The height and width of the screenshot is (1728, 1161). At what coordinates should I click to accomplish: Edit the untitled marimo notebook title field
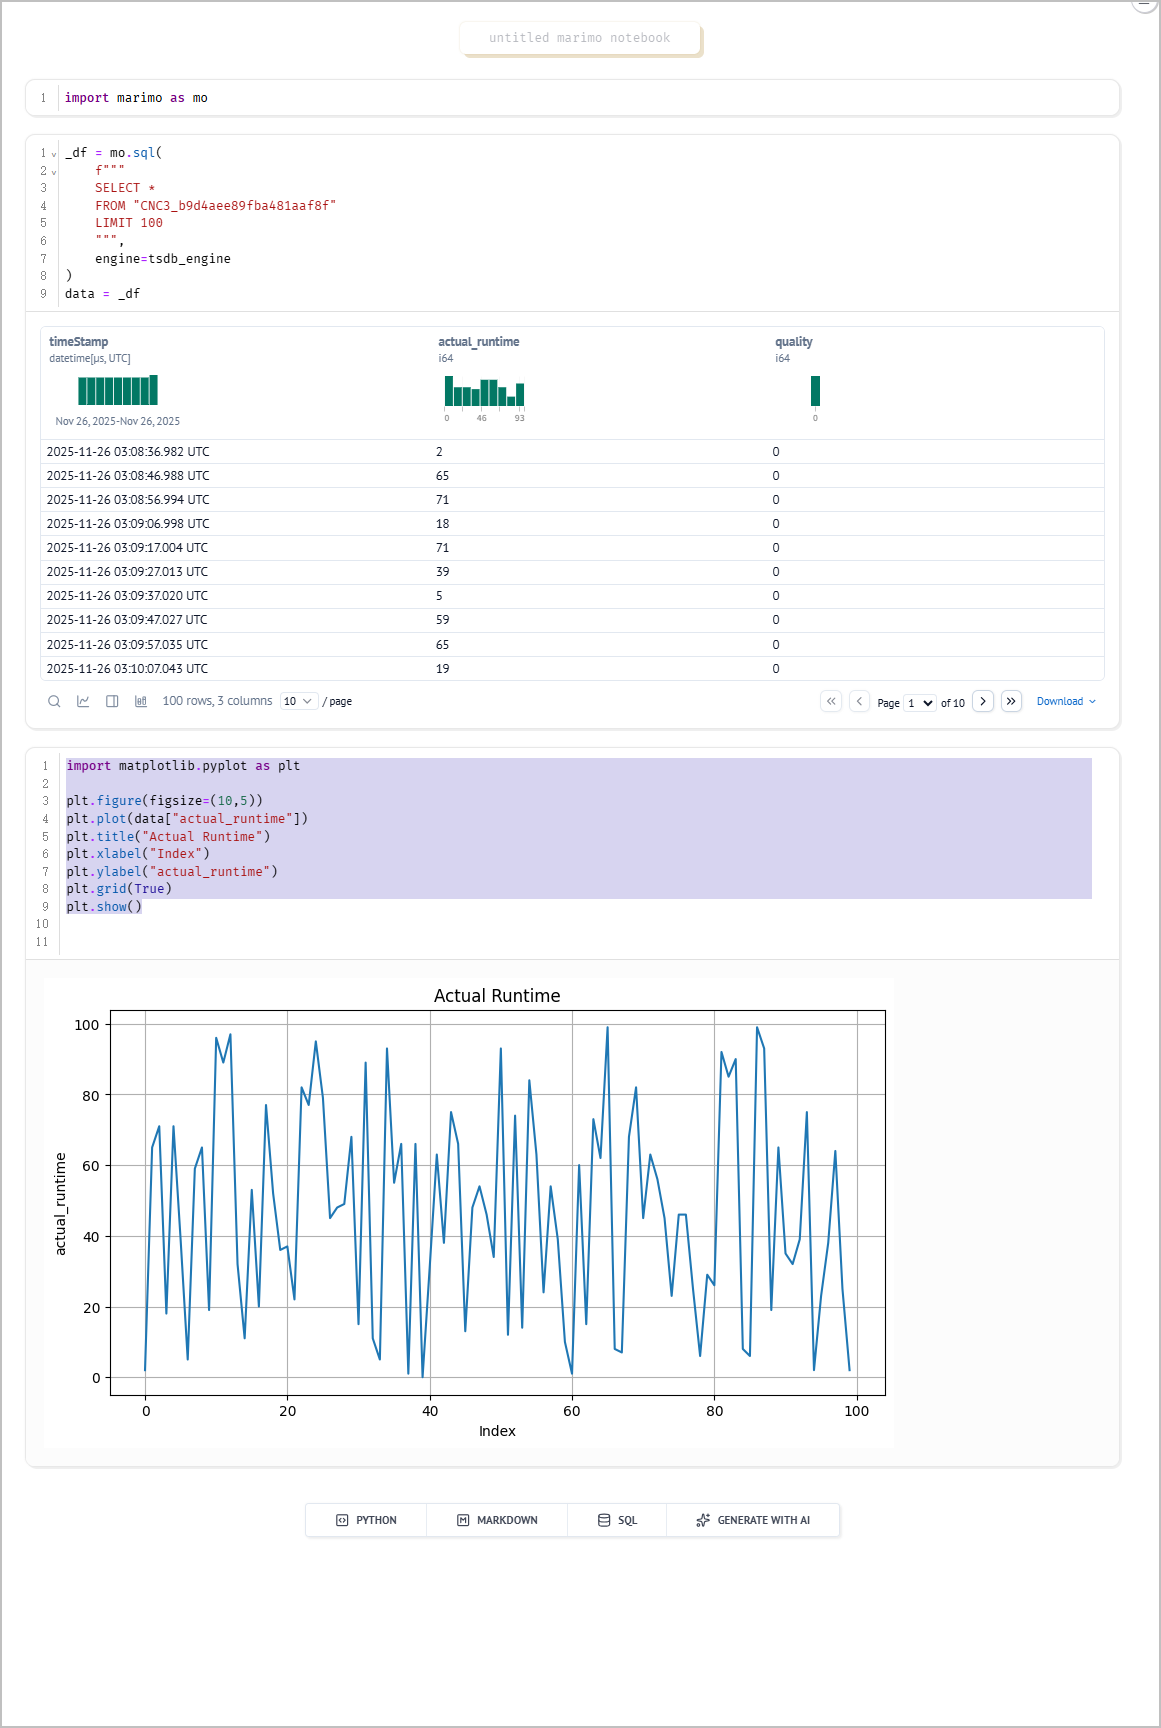coord(580,38)
